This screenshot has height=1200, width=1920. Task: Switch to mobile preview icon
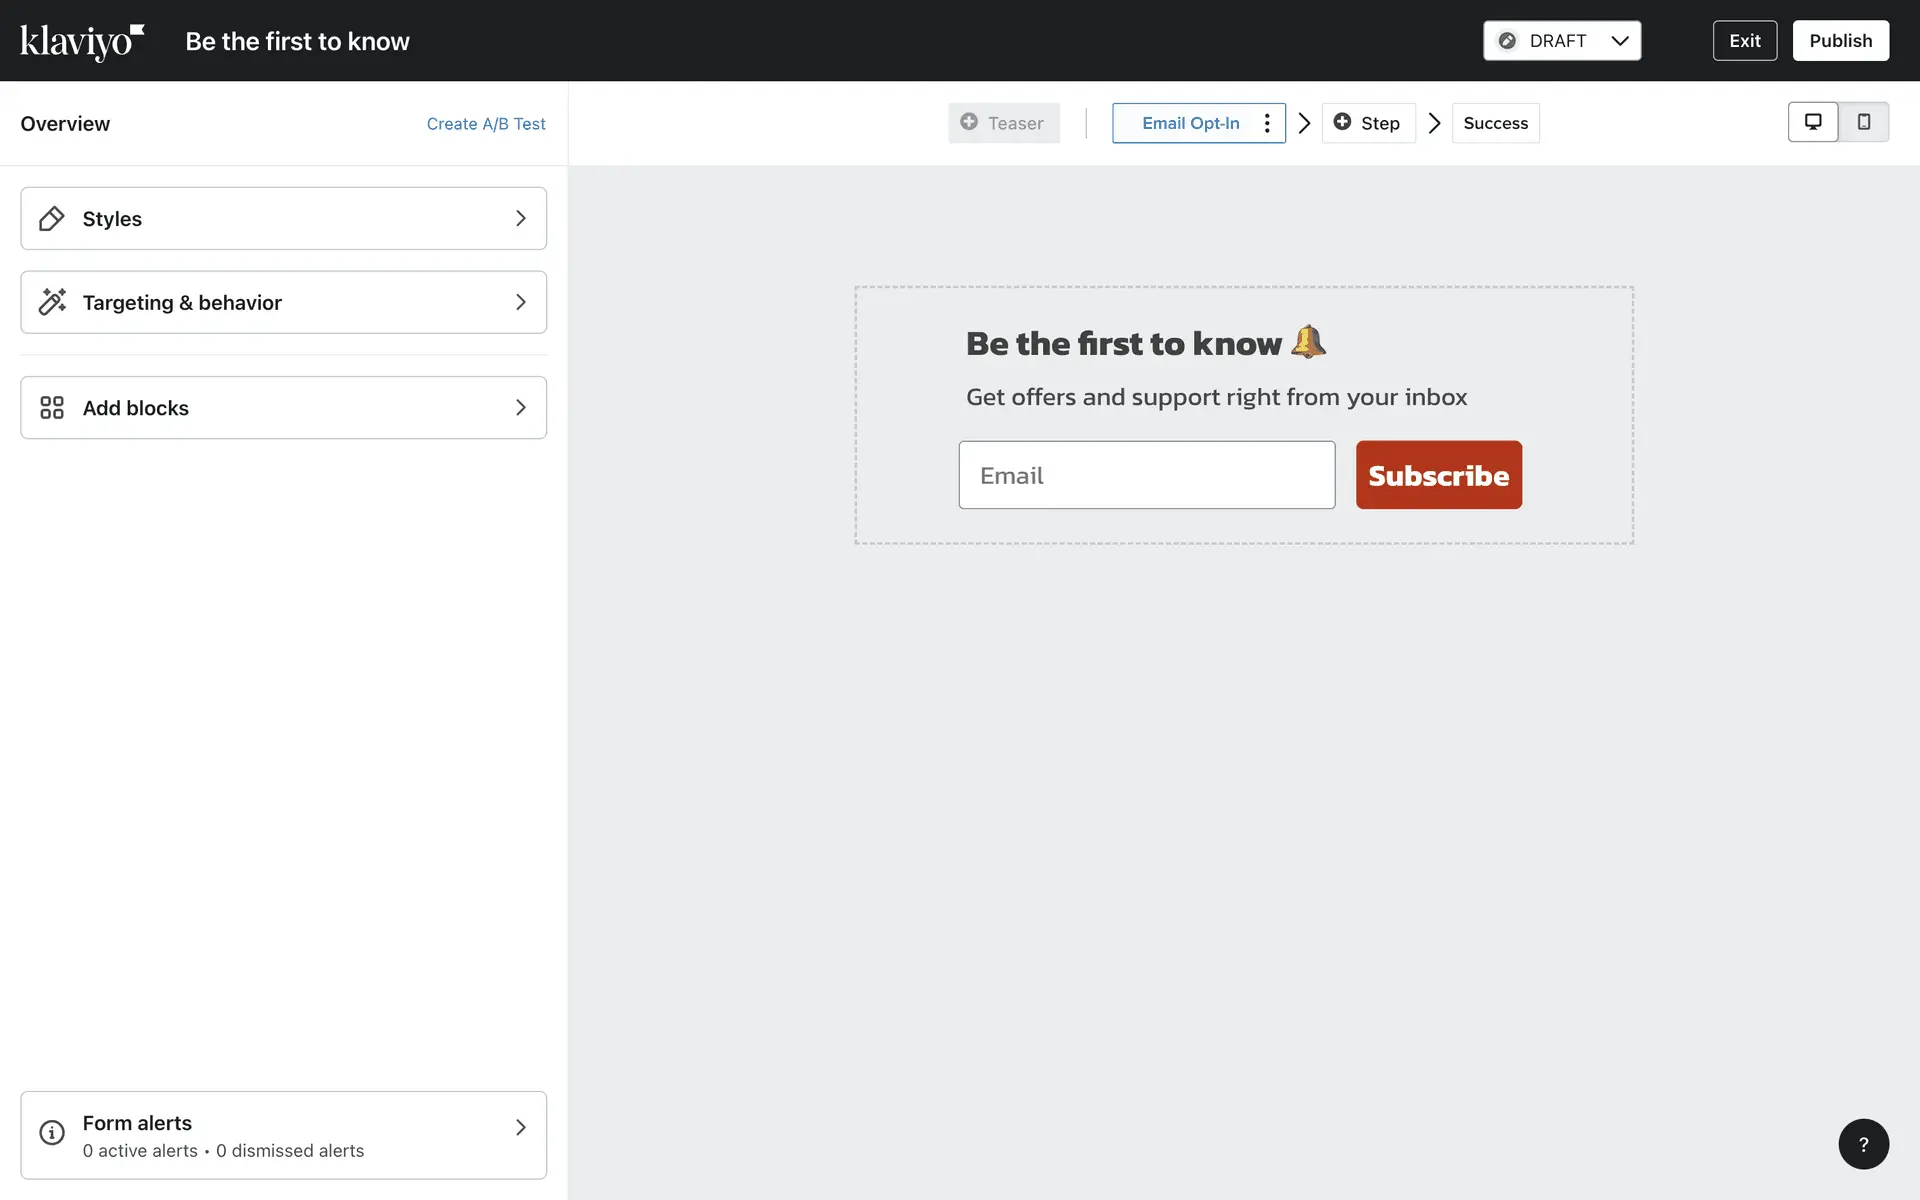coord(1863,122)
